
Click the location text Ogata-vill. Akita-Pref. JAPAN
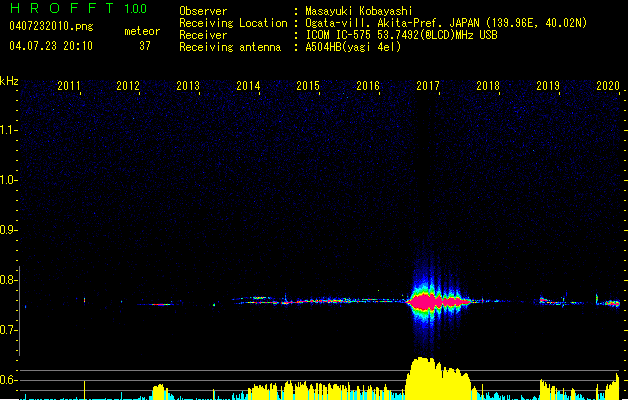[392, 23]
